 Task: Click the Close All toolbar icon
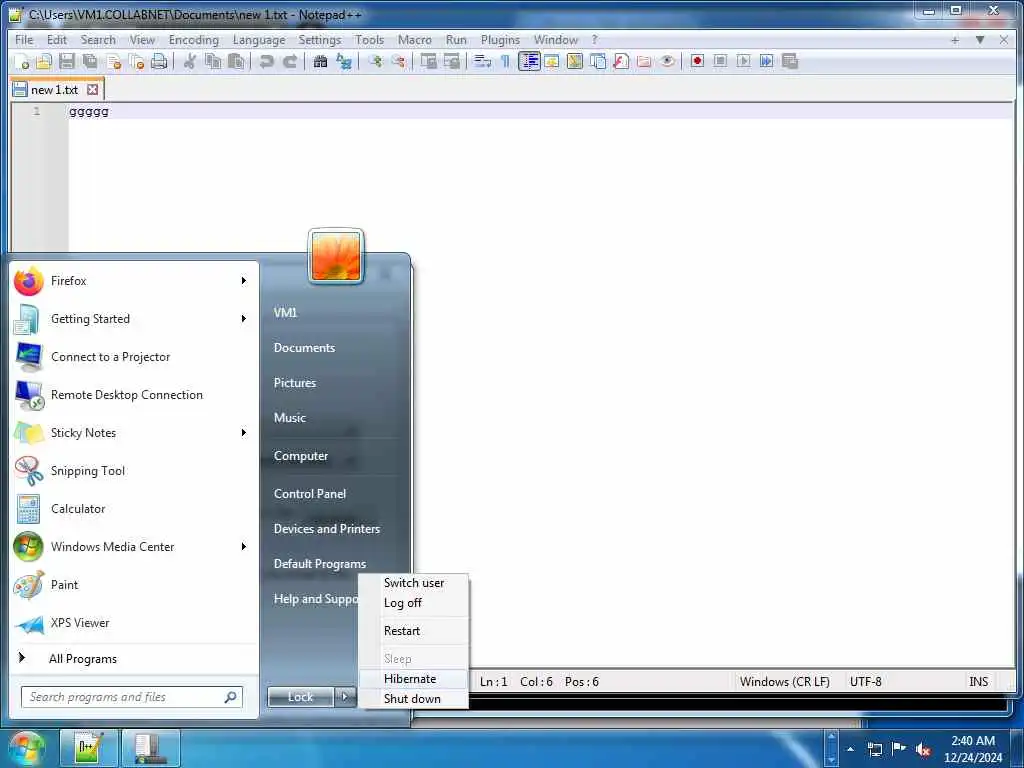coord(136,61)
